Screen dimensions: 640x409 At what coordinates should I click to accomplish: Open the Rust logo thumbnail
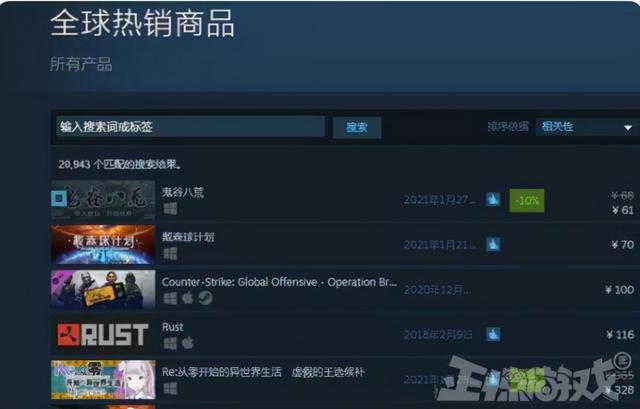103,335
